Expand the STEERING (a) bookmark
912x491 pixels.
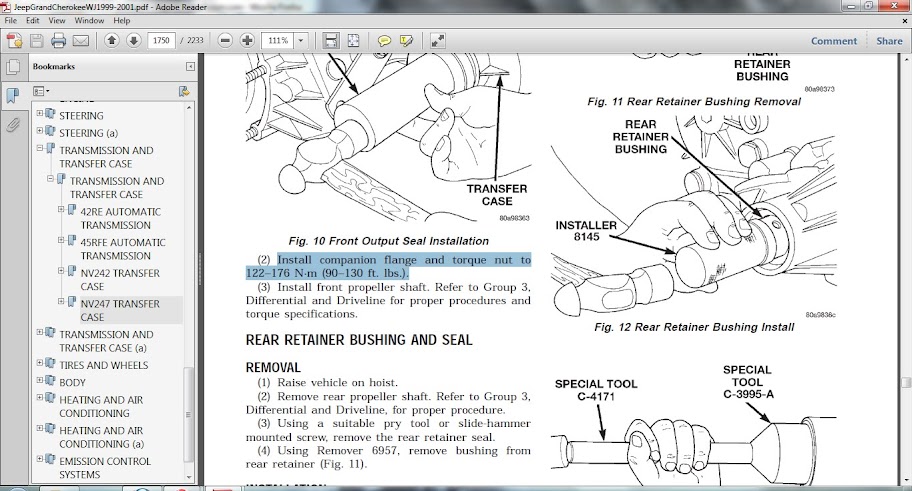point(40,131)
